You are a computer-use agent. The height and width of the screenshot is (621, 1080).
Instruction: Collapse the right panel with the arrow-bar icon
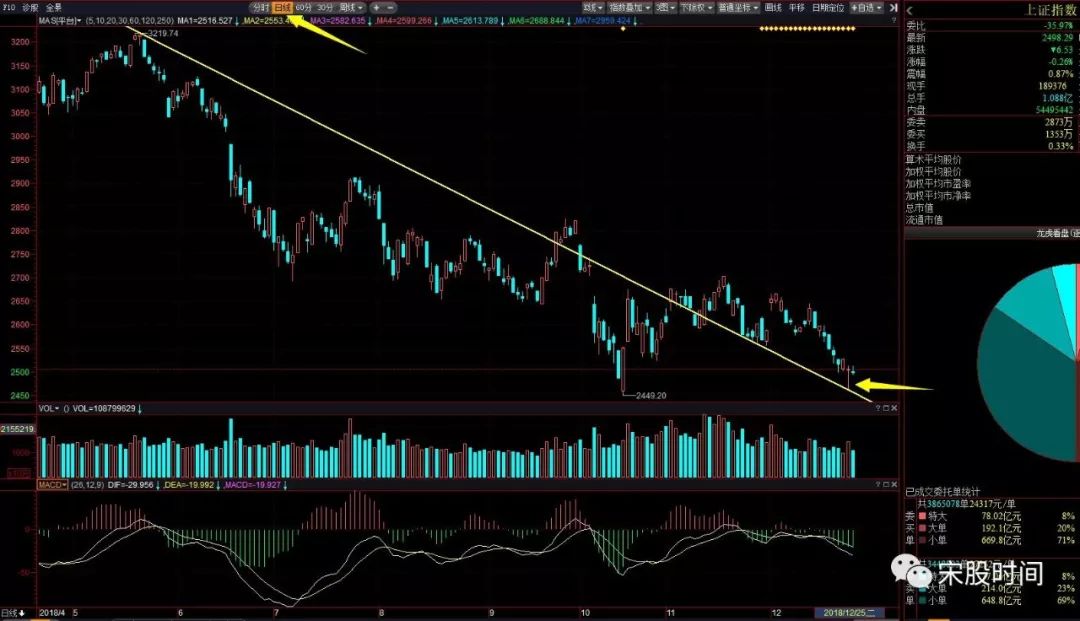pyautogui.click(x=893, y=7)
